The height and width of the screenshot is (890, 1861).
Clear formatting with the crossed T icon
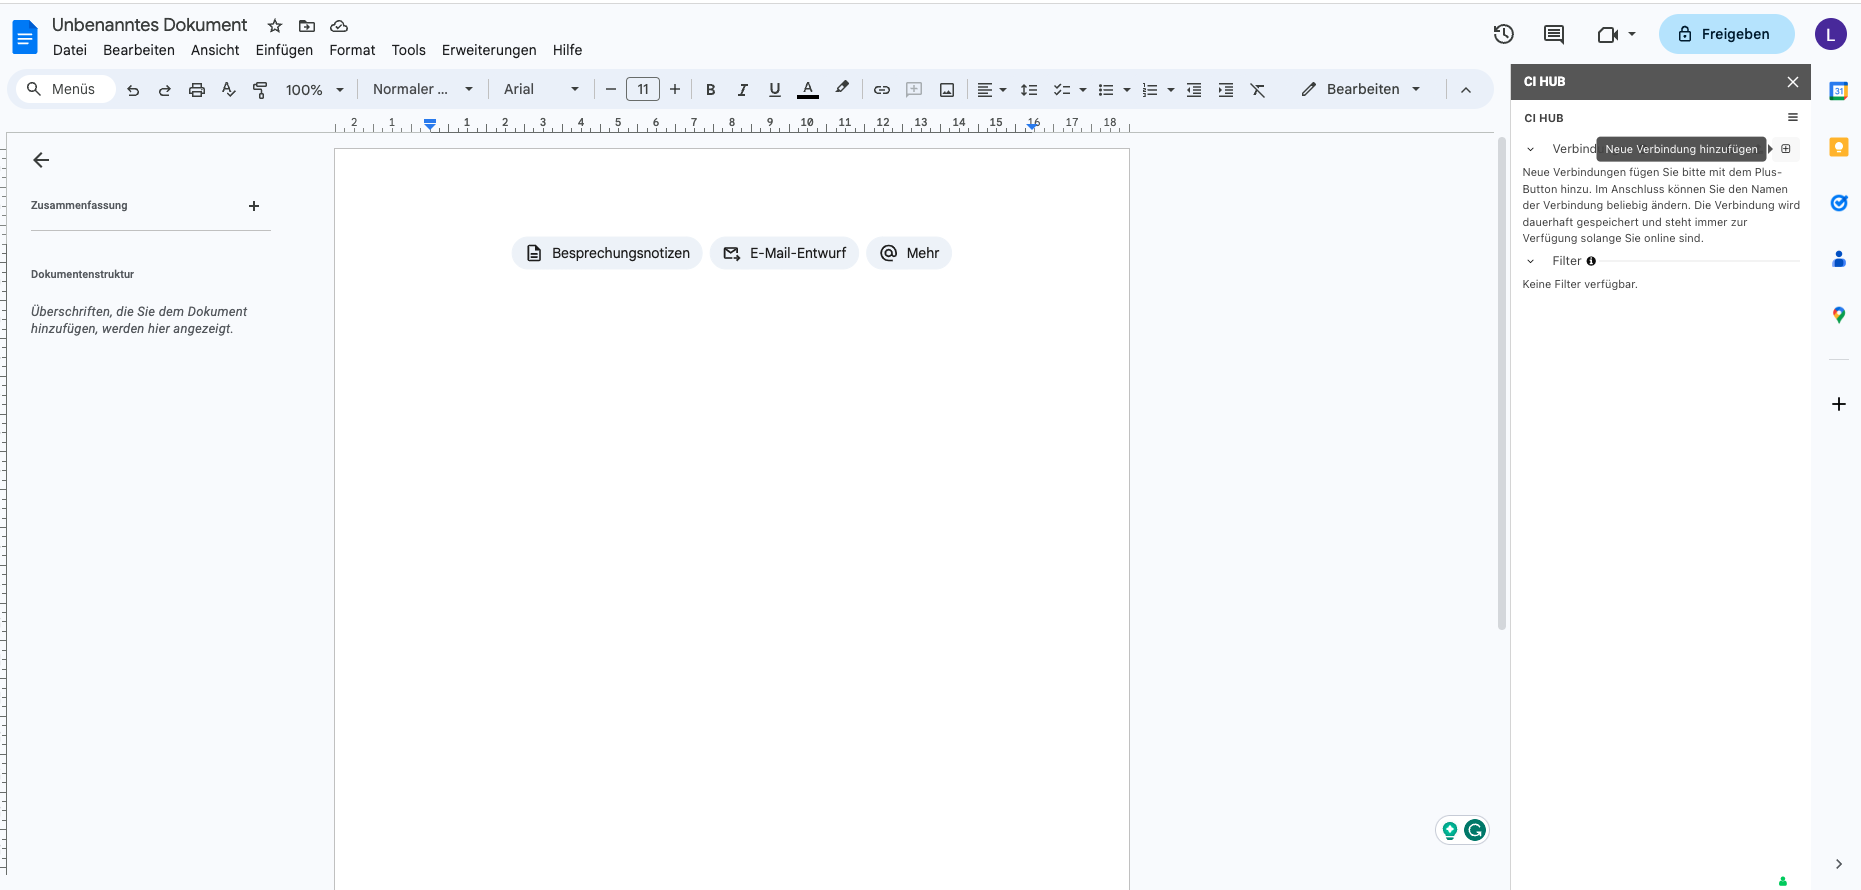[x=1258, y=90]
